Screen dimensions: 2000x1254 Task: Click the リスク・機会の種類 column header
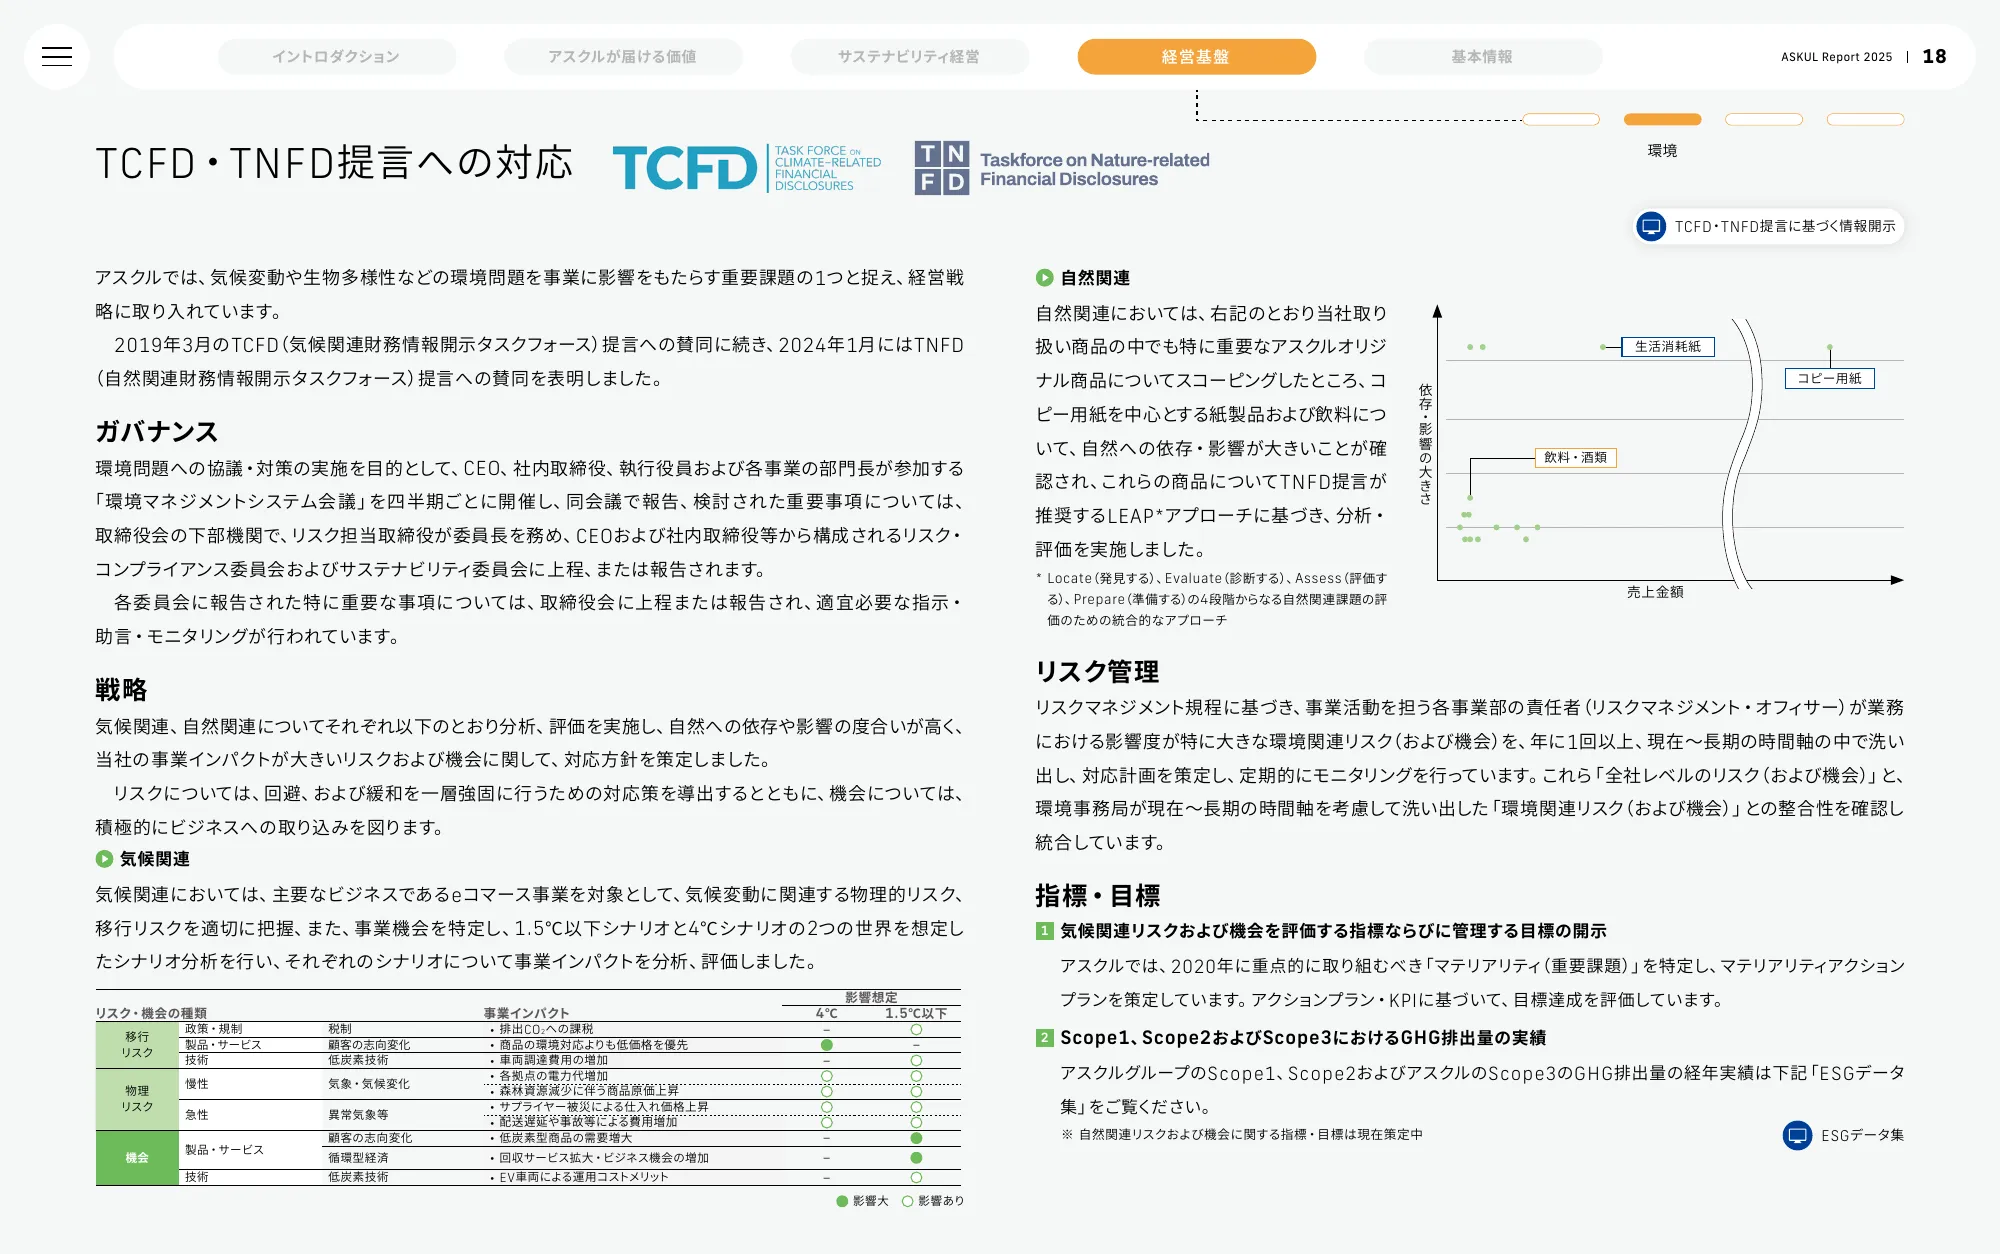click(151, 1013)
